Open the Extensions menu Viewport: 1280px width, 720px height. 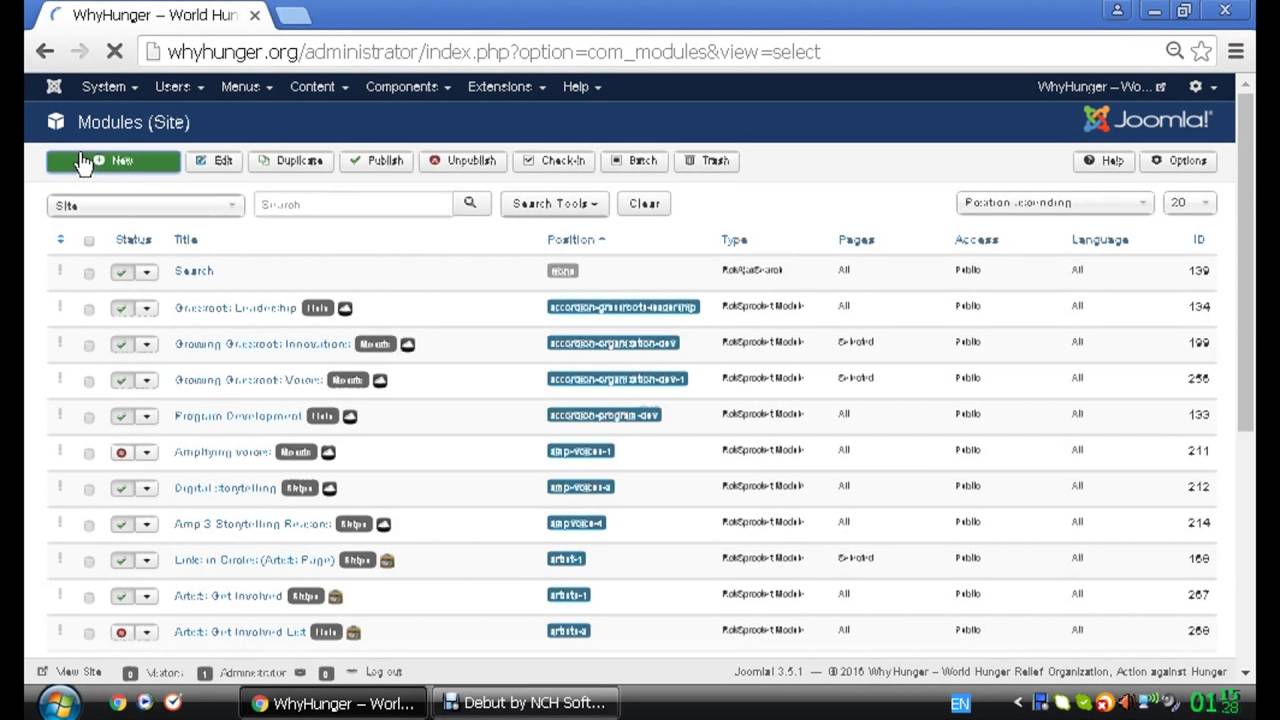(x=506, y=87)
